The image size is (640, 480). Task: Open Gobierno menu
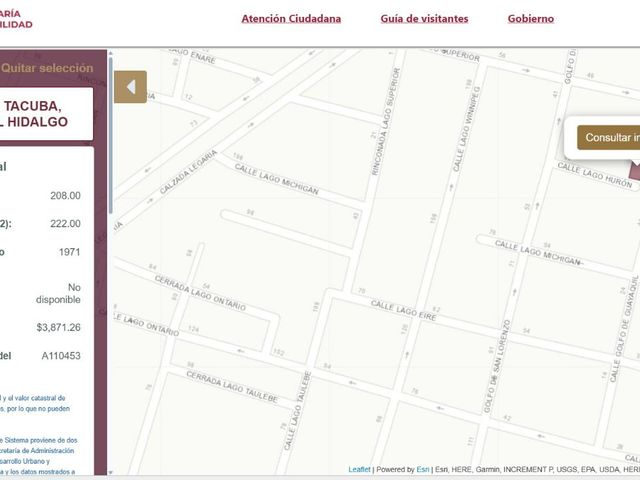tap(531, 19)
